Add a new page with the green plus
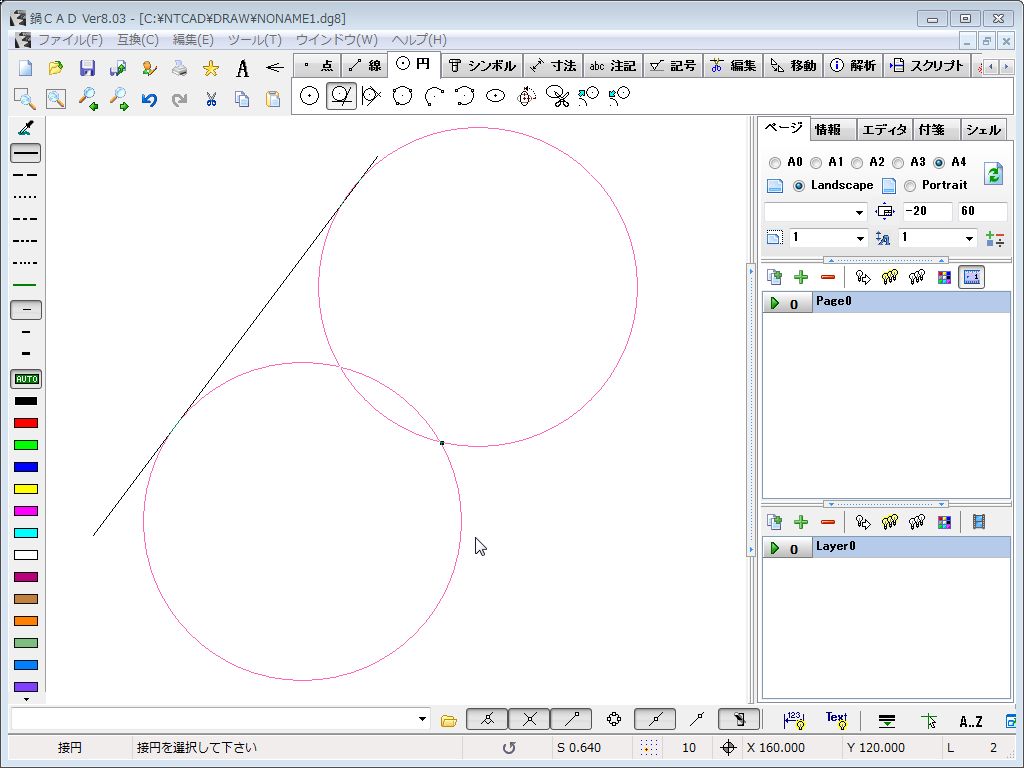1024x768 pixels. (x=801, y=277)
